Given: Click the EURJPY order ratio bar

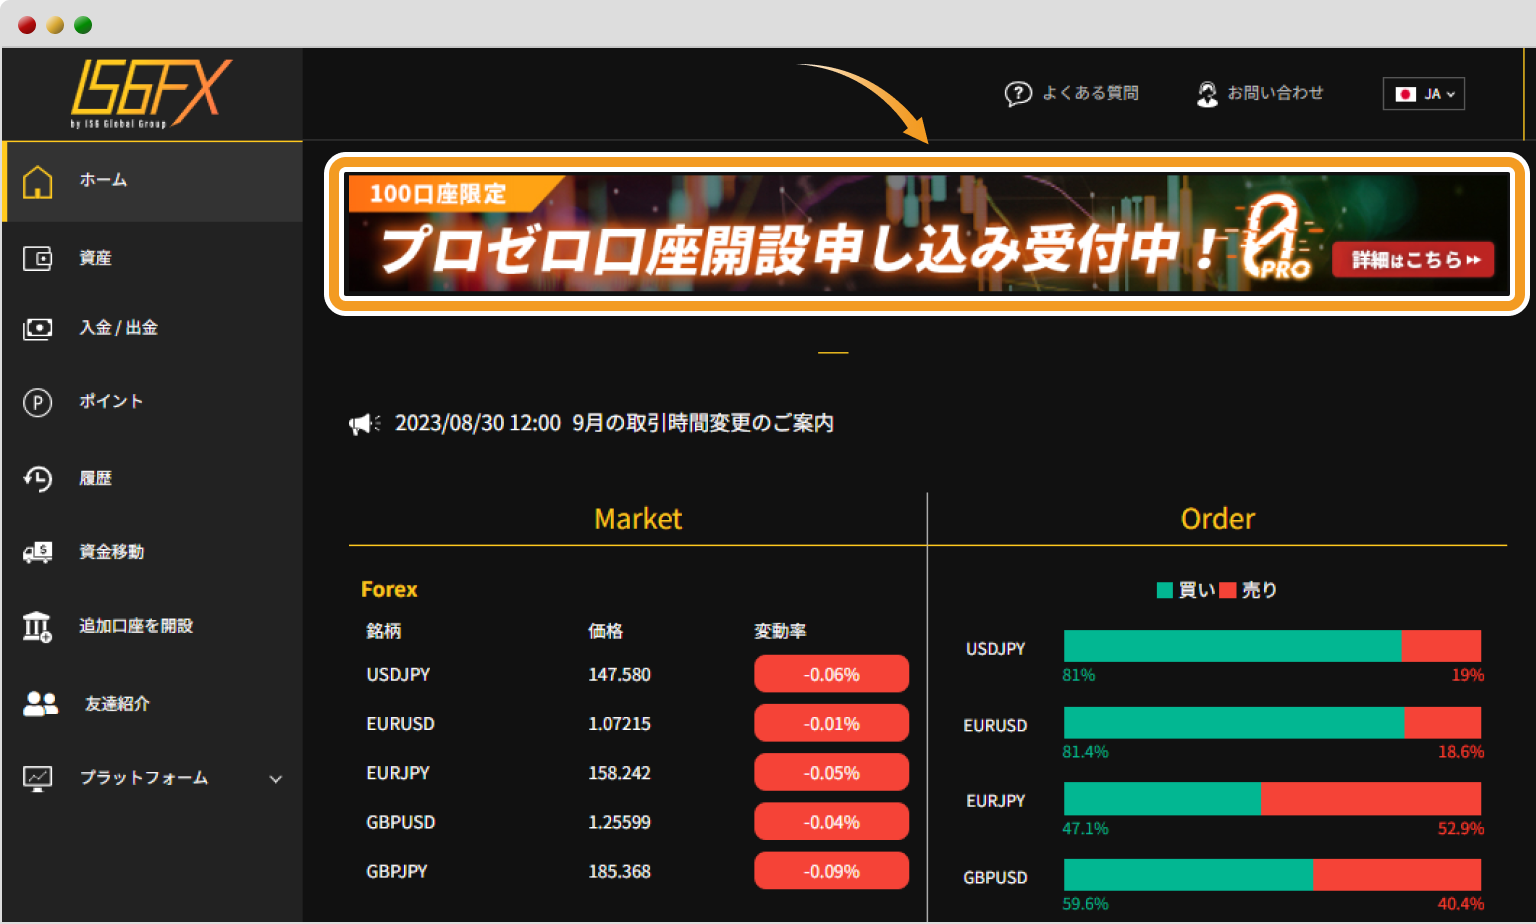Looking at the screenshot, I should click(1272, 799).
